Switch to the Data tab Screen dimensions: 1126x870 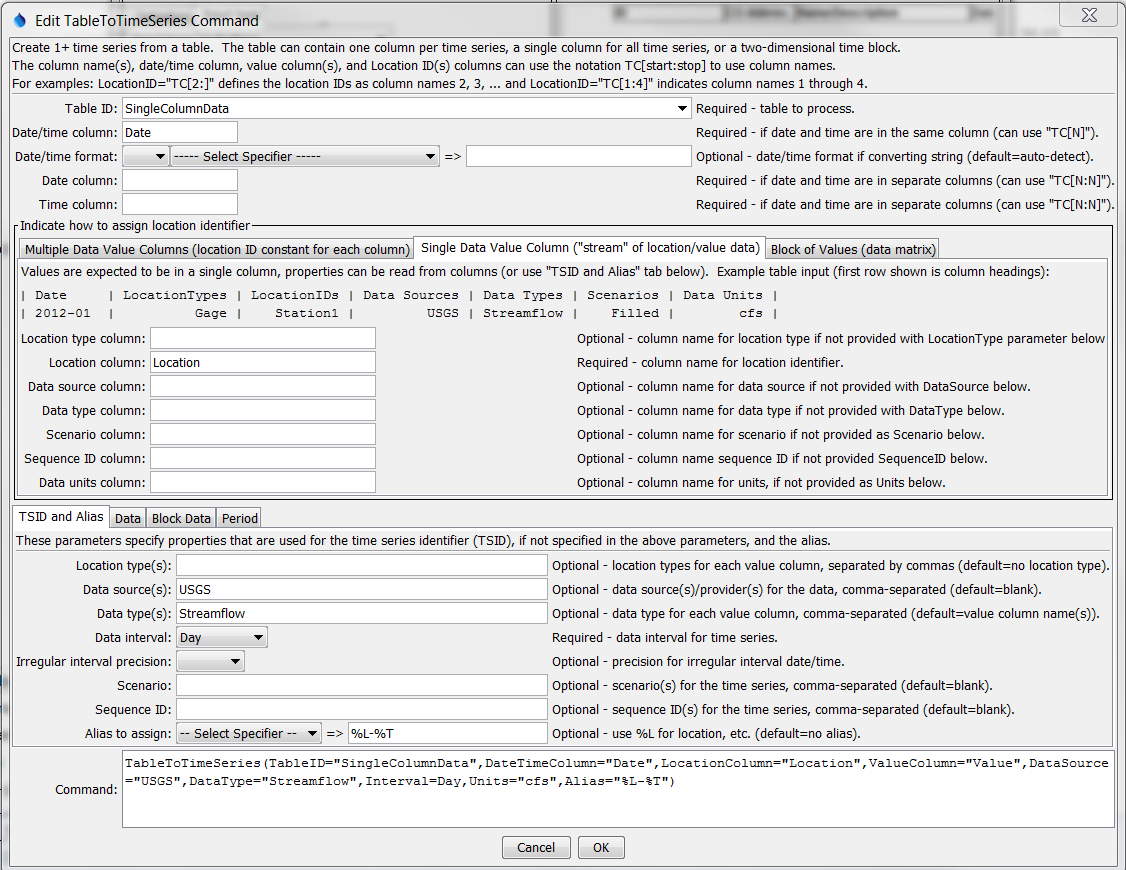(x=128, y=518)
